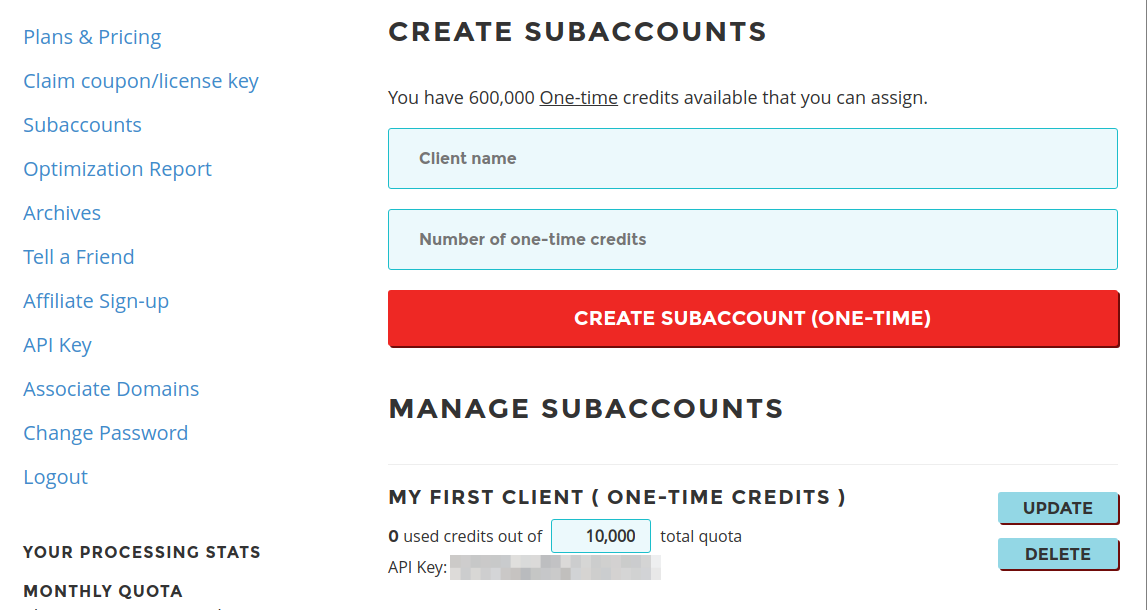The width and height of the screenshot is (1147, 610).
Task: Click the underlined One-time credits link
Action: (x=578, y=98)
